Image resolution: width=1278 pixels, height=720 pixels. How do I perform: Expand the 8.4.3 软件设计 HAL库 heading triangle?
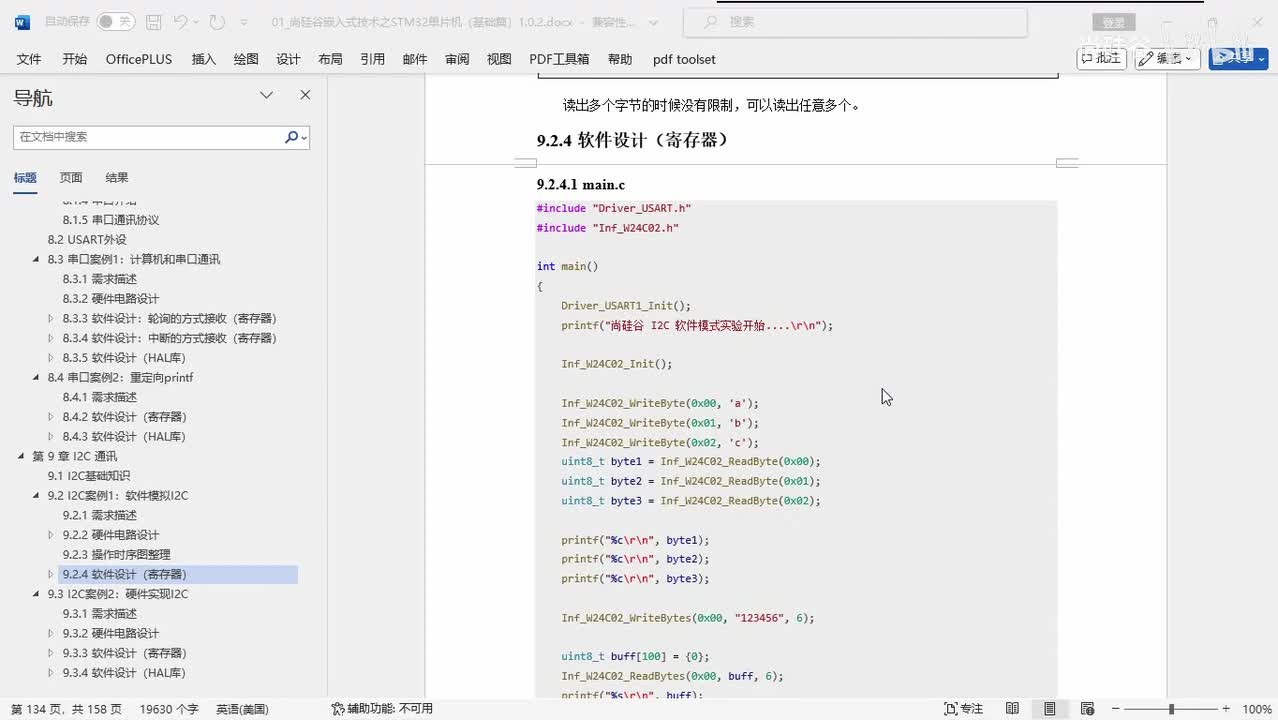[x=52, y=436]
